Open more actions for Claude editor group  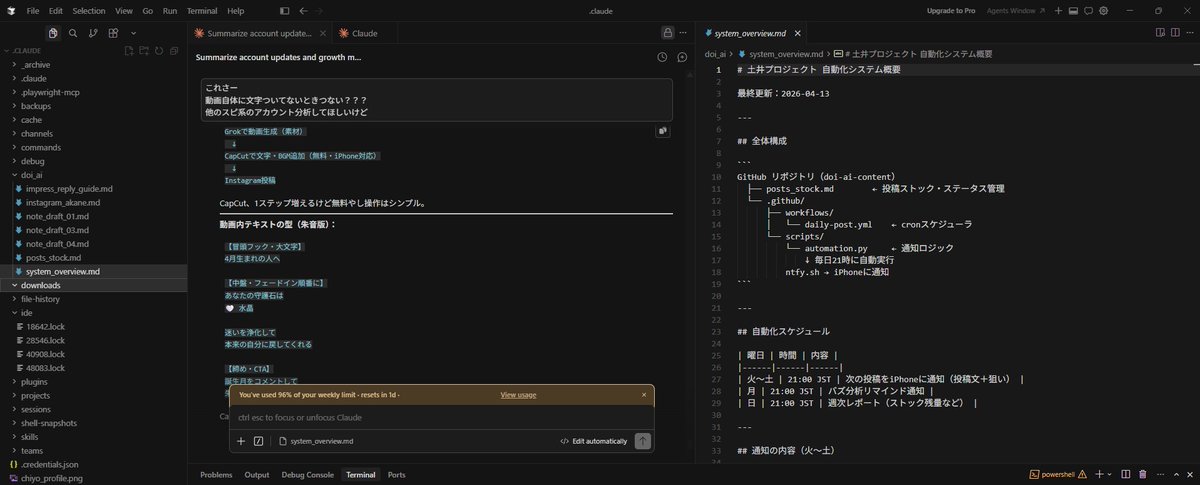coord(684,33)
